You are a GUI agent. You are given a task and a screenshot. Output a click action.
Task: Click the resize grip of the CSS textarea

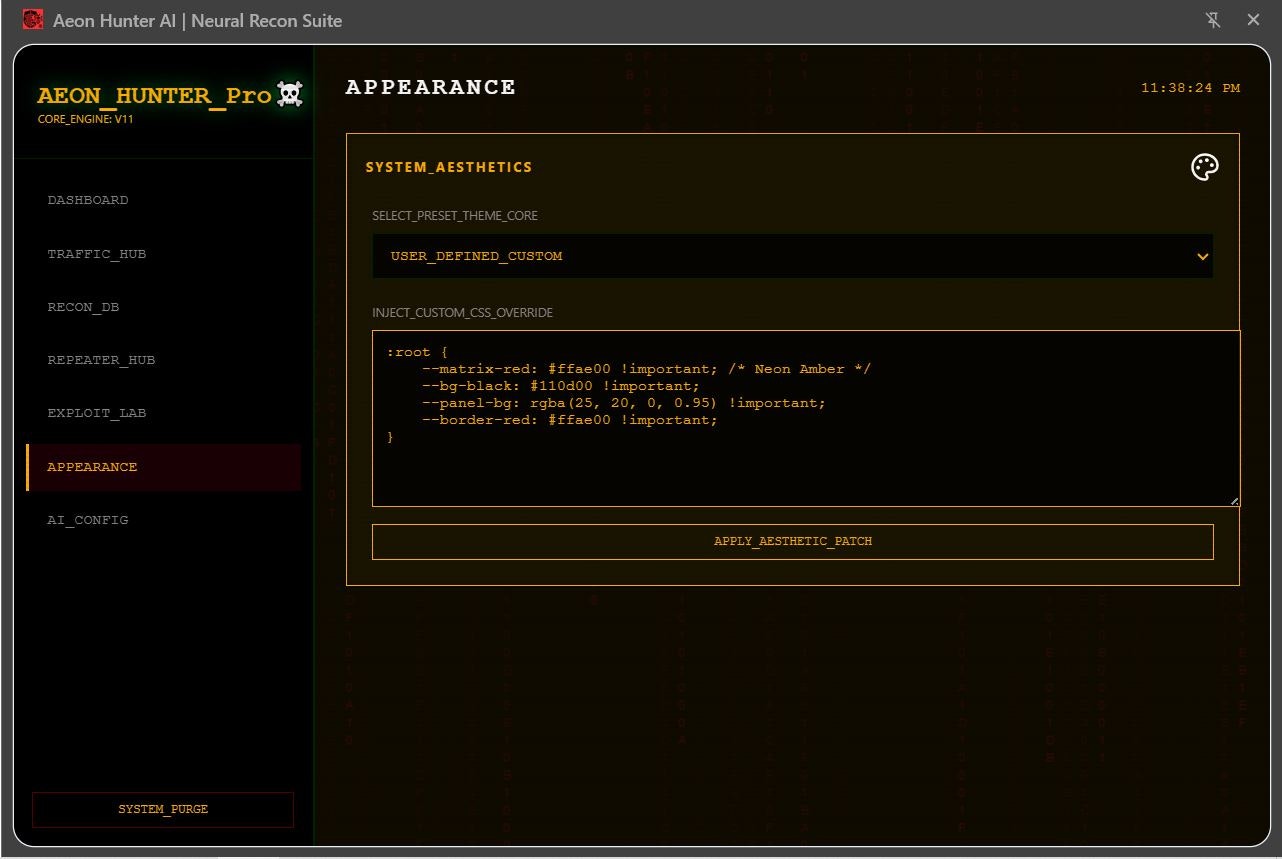1236,500
